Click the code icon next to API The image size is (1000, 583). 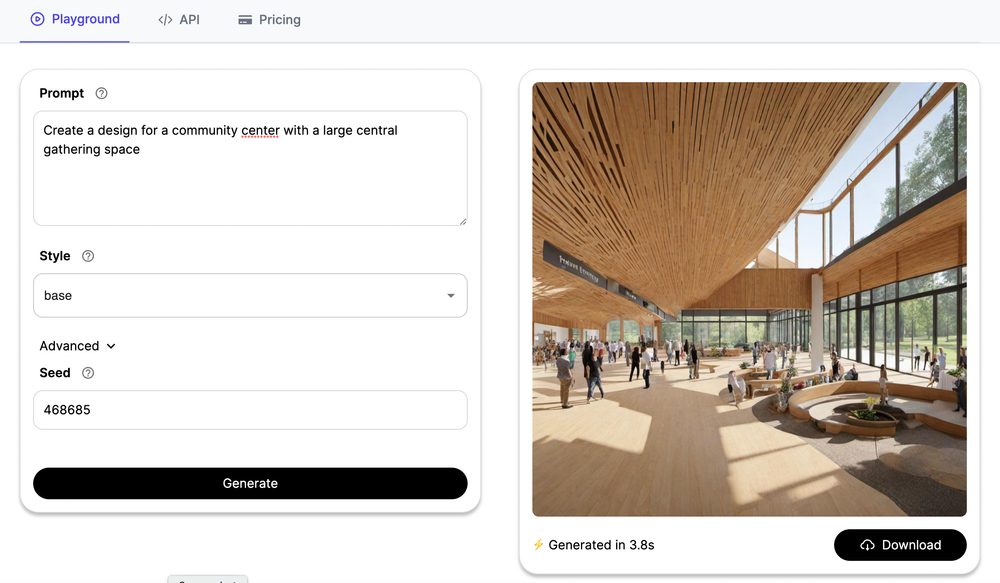pyautogui.click(x=163, y=19)
